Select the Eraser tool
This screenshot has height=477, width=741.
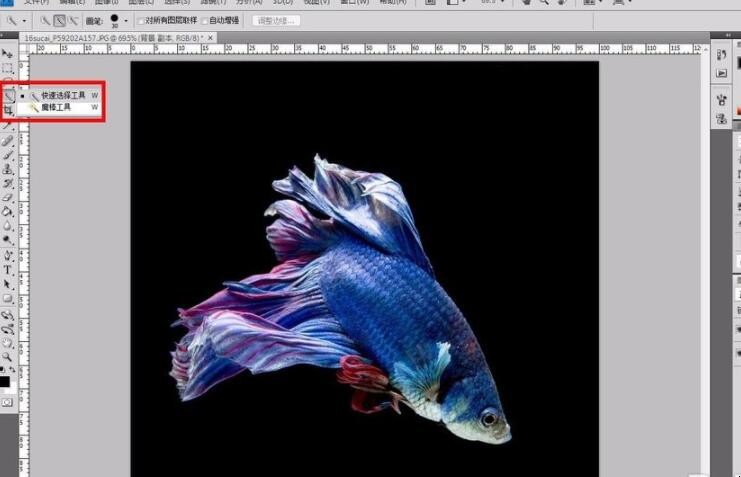click(8, 198)
